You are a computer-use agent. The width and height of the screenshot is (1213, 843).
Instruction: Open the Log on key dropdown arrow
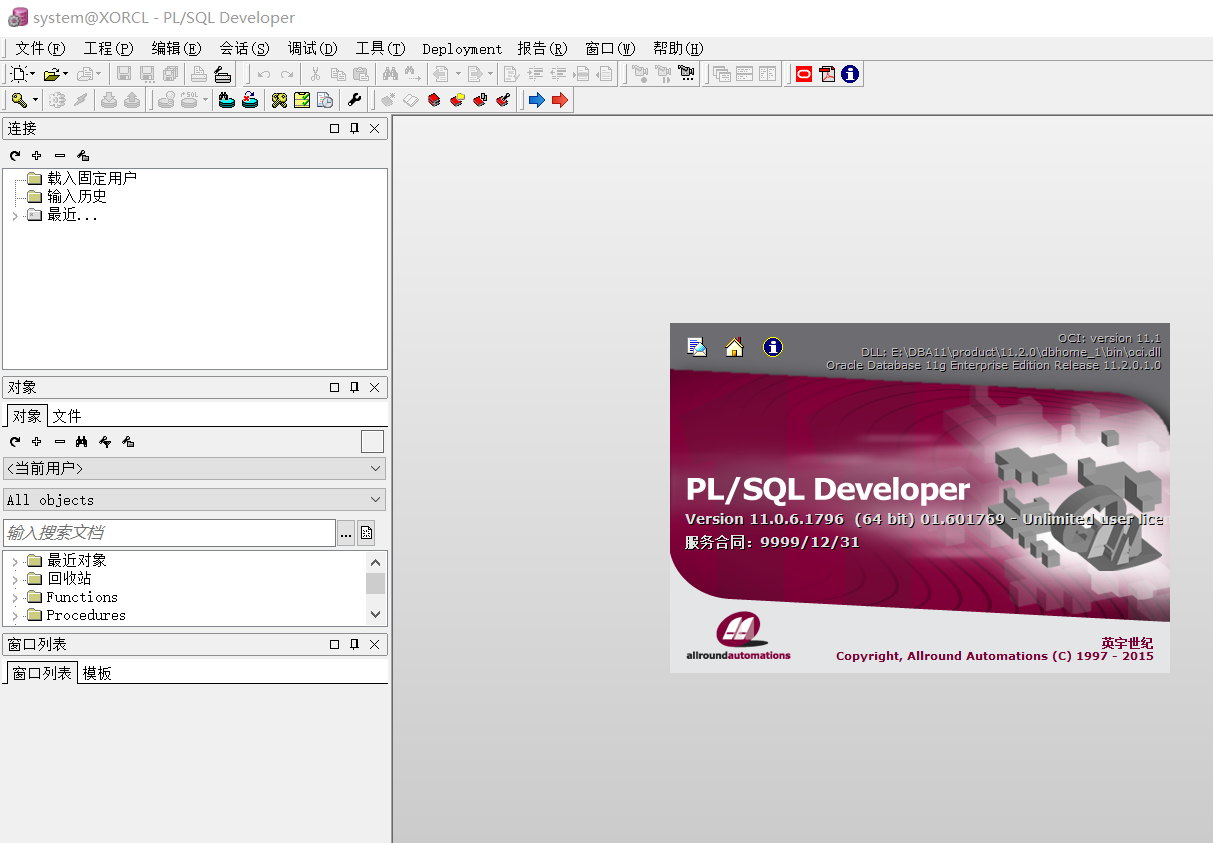35,100
